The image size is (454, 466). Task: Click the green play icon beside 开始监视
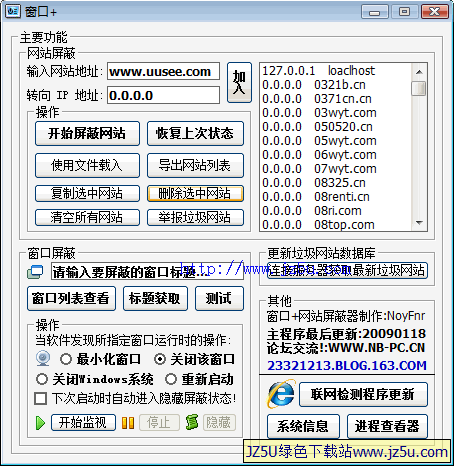40,423
